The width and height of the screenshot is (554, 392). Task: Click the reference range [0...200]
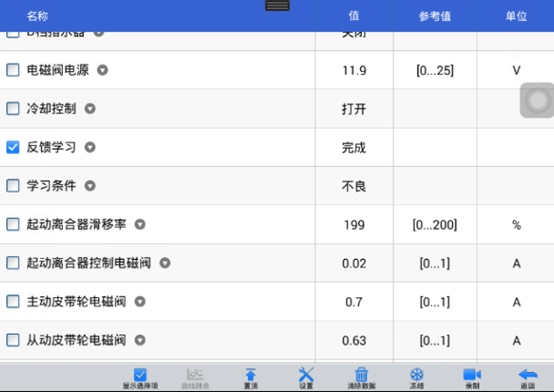[x=435, y=225]
